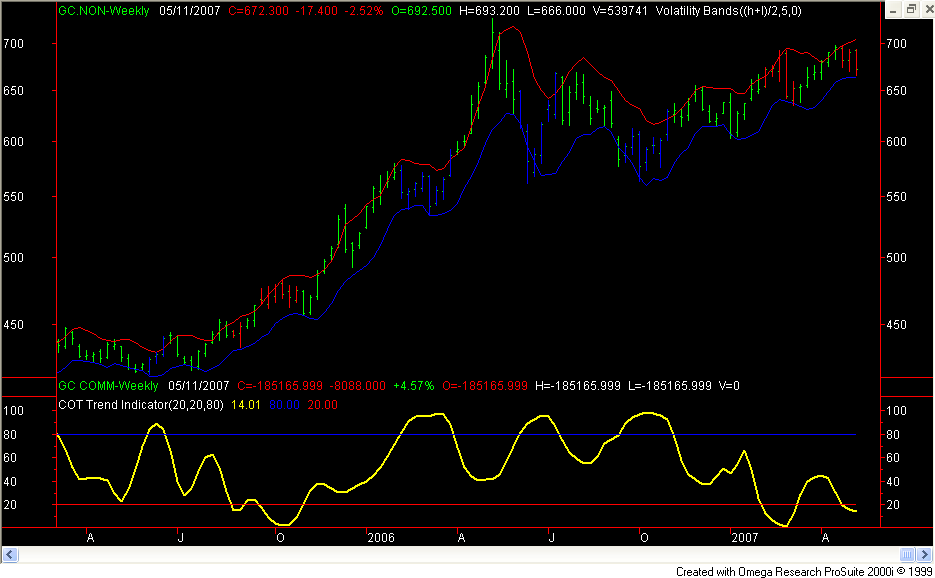935x578 pixels.
Task: Click the closing price C=672.300 value
Action: tap(259, 11)
